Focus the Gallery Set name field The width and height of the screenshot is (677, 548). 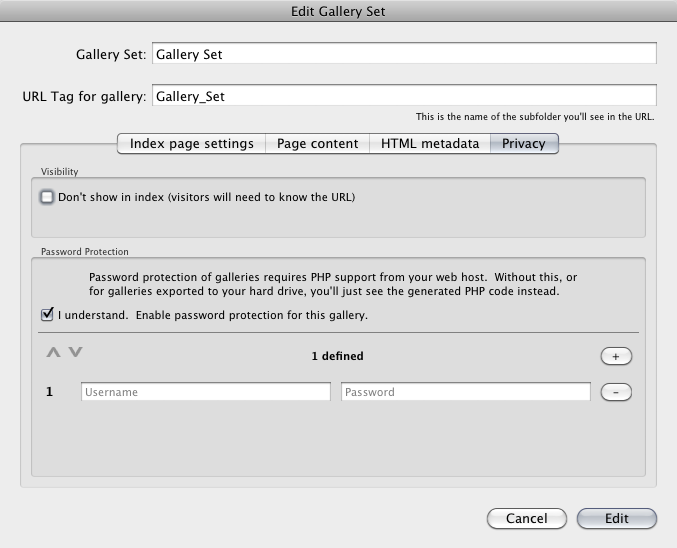pos(404,54)
